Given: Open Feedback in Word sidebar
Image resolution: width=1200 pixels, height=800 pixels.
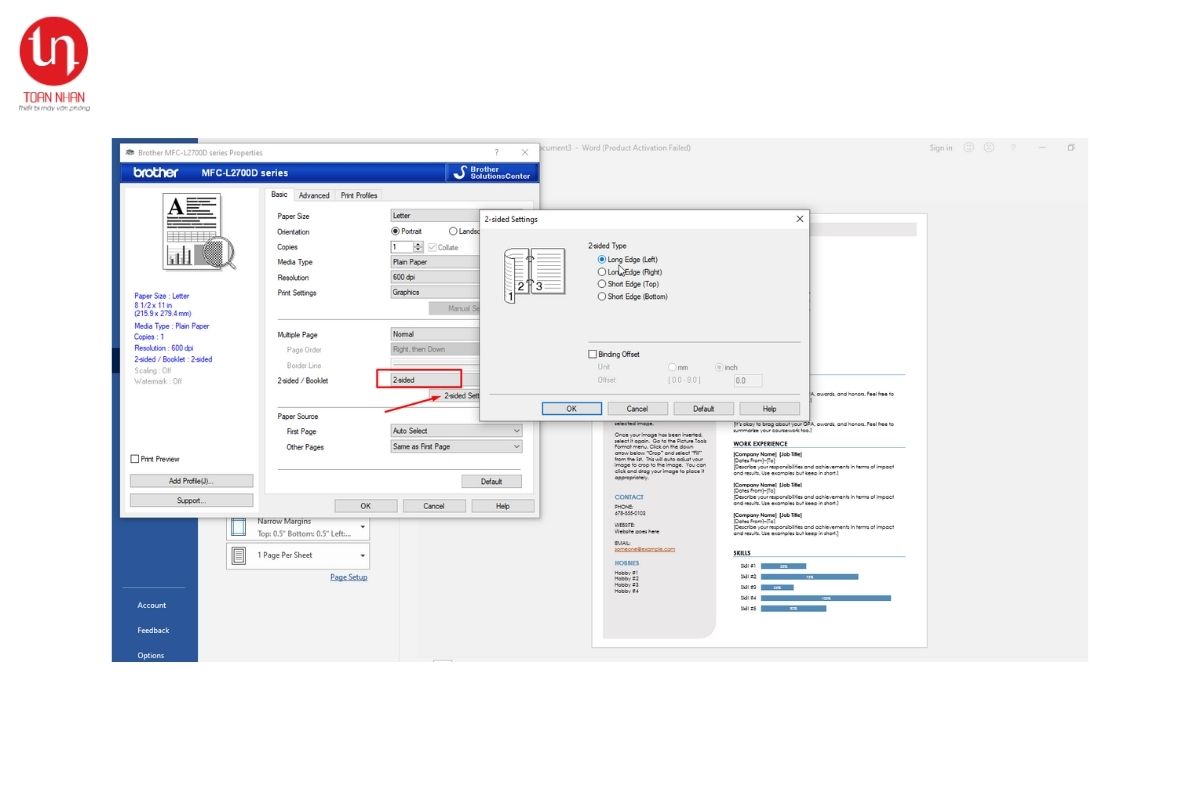Looking at the screenshot, I should coord(153,630).
